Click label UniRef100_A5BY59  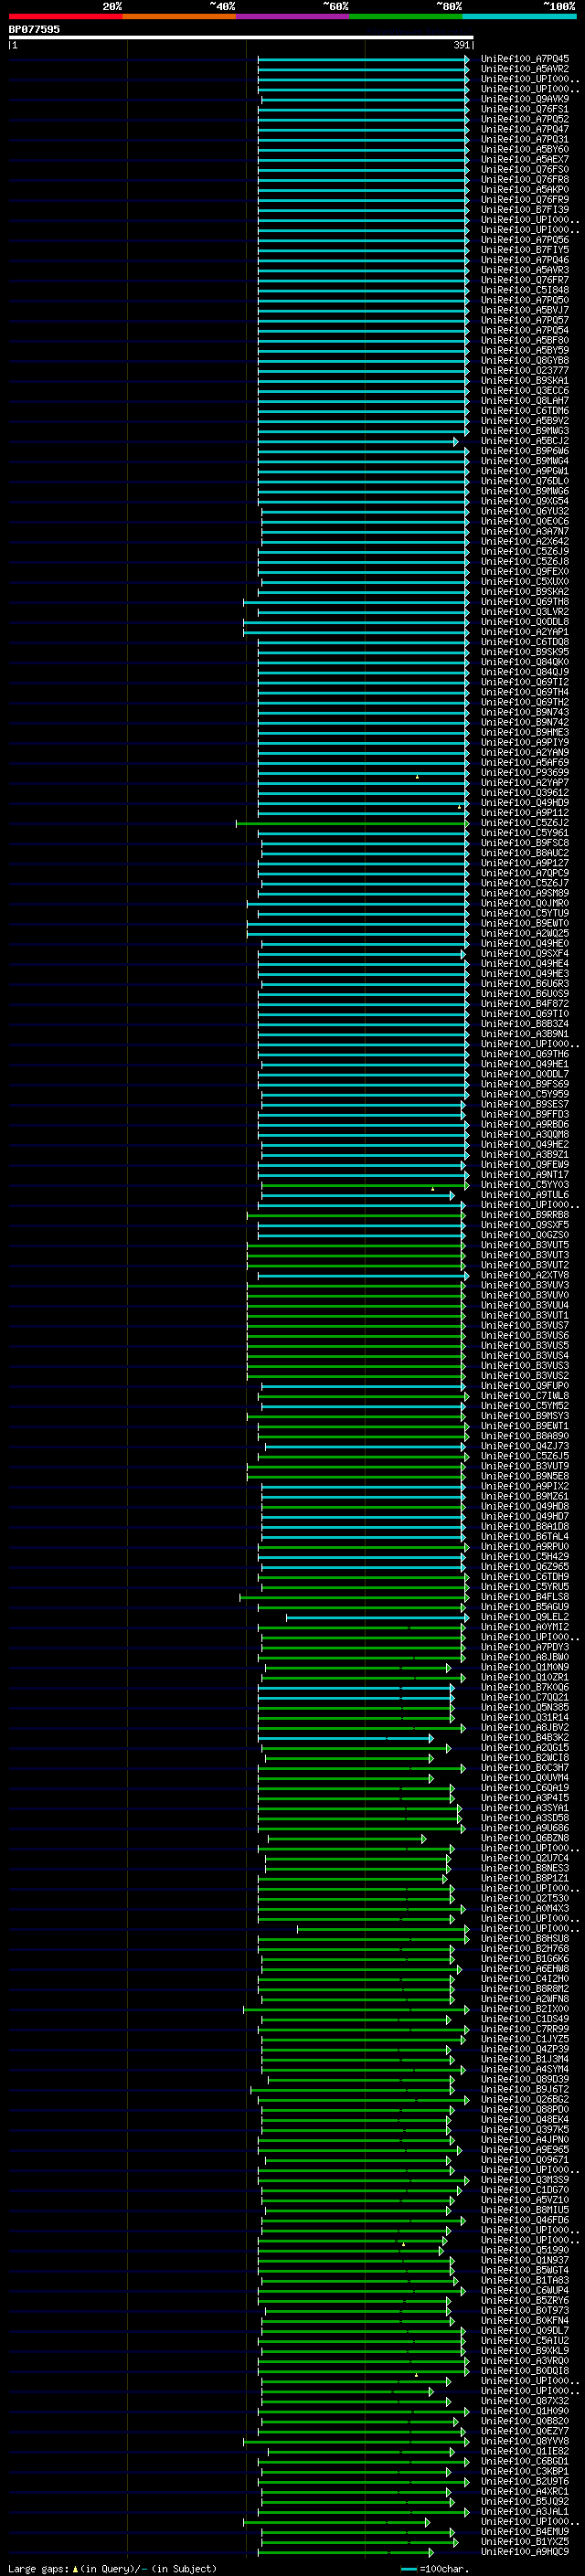coord(525,351)
